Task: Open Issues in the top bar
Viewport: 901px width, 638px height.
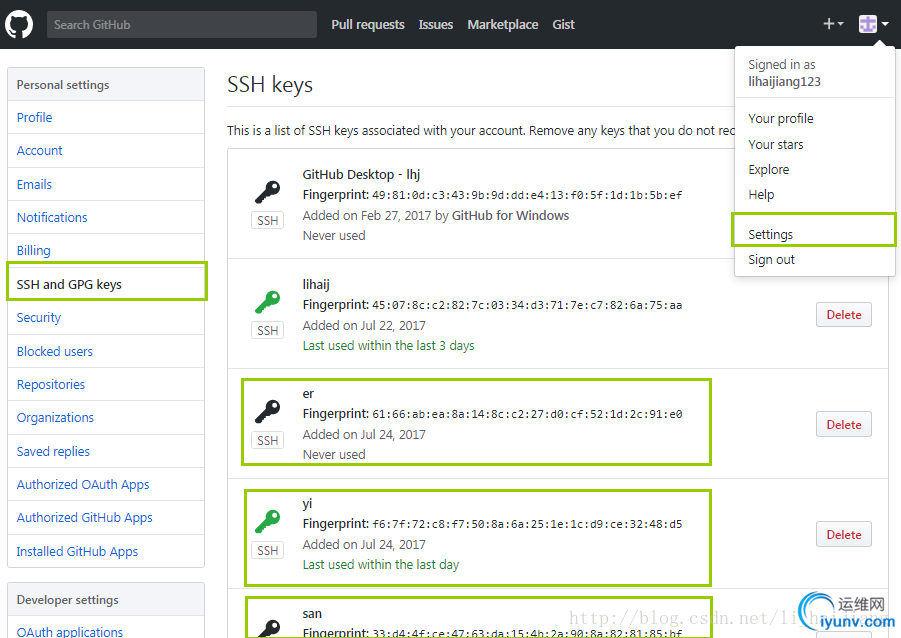Action: point(436,25)
